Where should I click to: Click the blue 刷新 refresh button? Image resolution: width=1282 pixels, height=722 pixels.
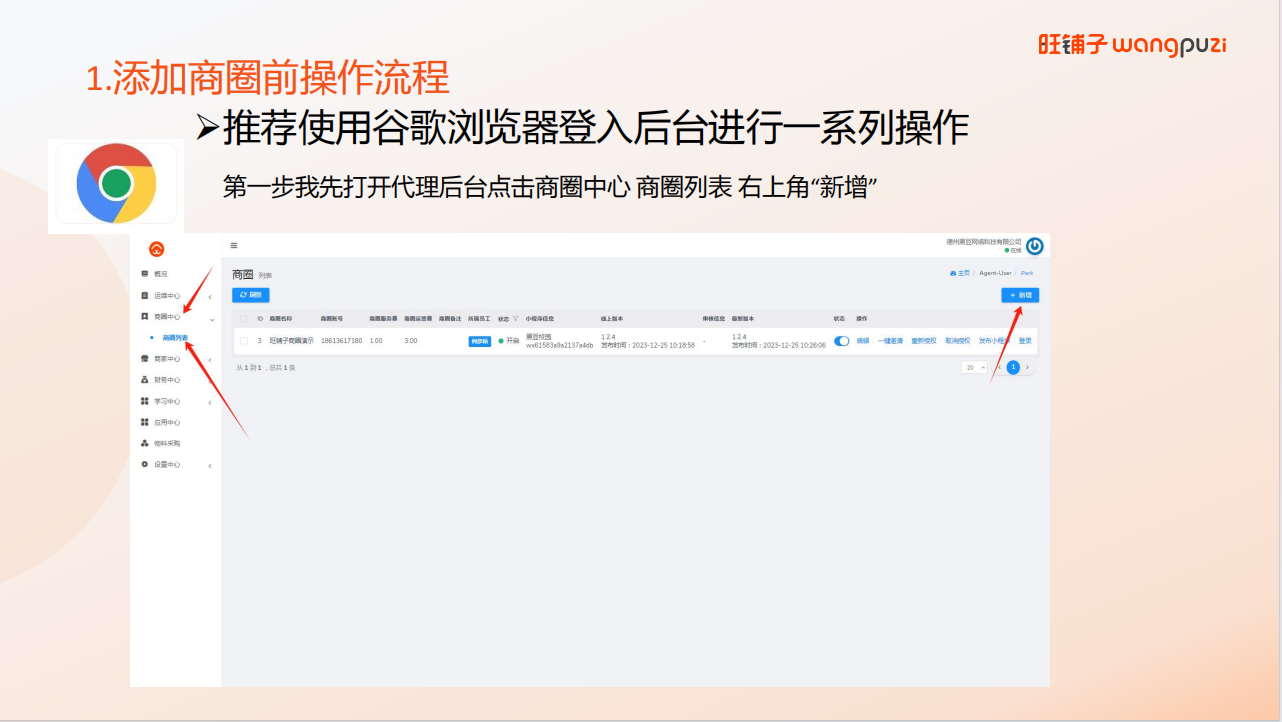(251, 295)
